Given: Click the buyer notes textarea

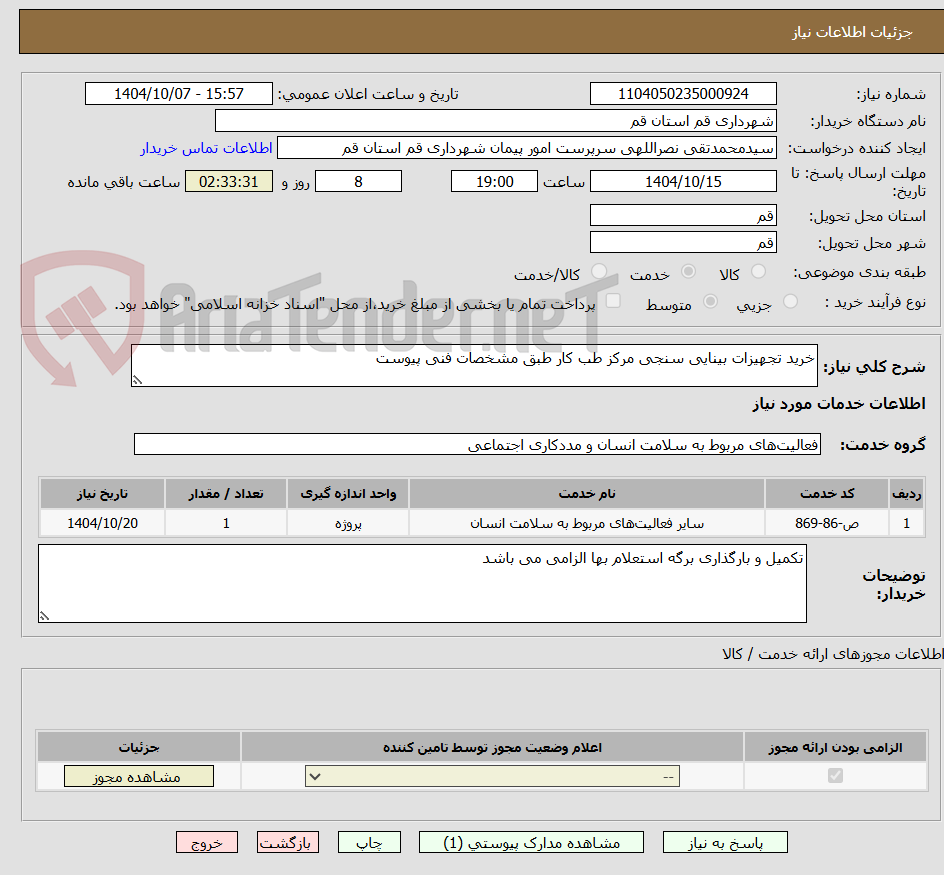Looking at the screenshot, I should coord(422,584).
